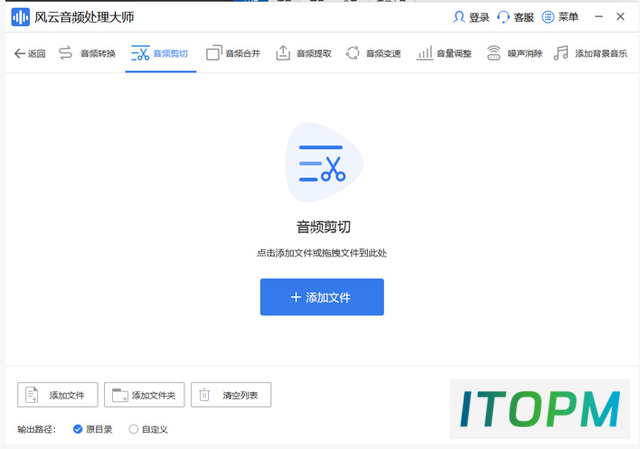Click the 音频变速 circular speed icon
Viewport: 640px width, 449px height.
click(353, 53)
